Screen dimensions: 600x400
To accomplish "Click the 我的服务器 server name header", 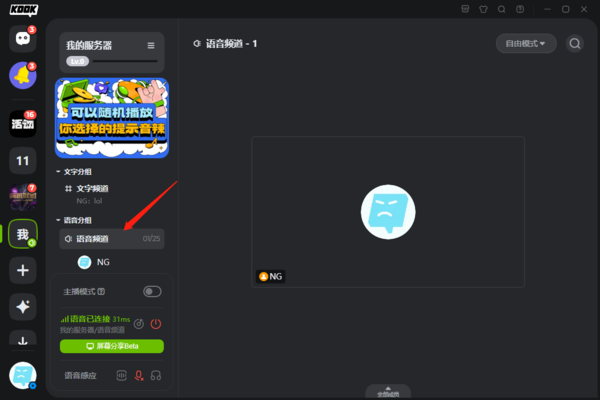I will [x=89, y=46].
